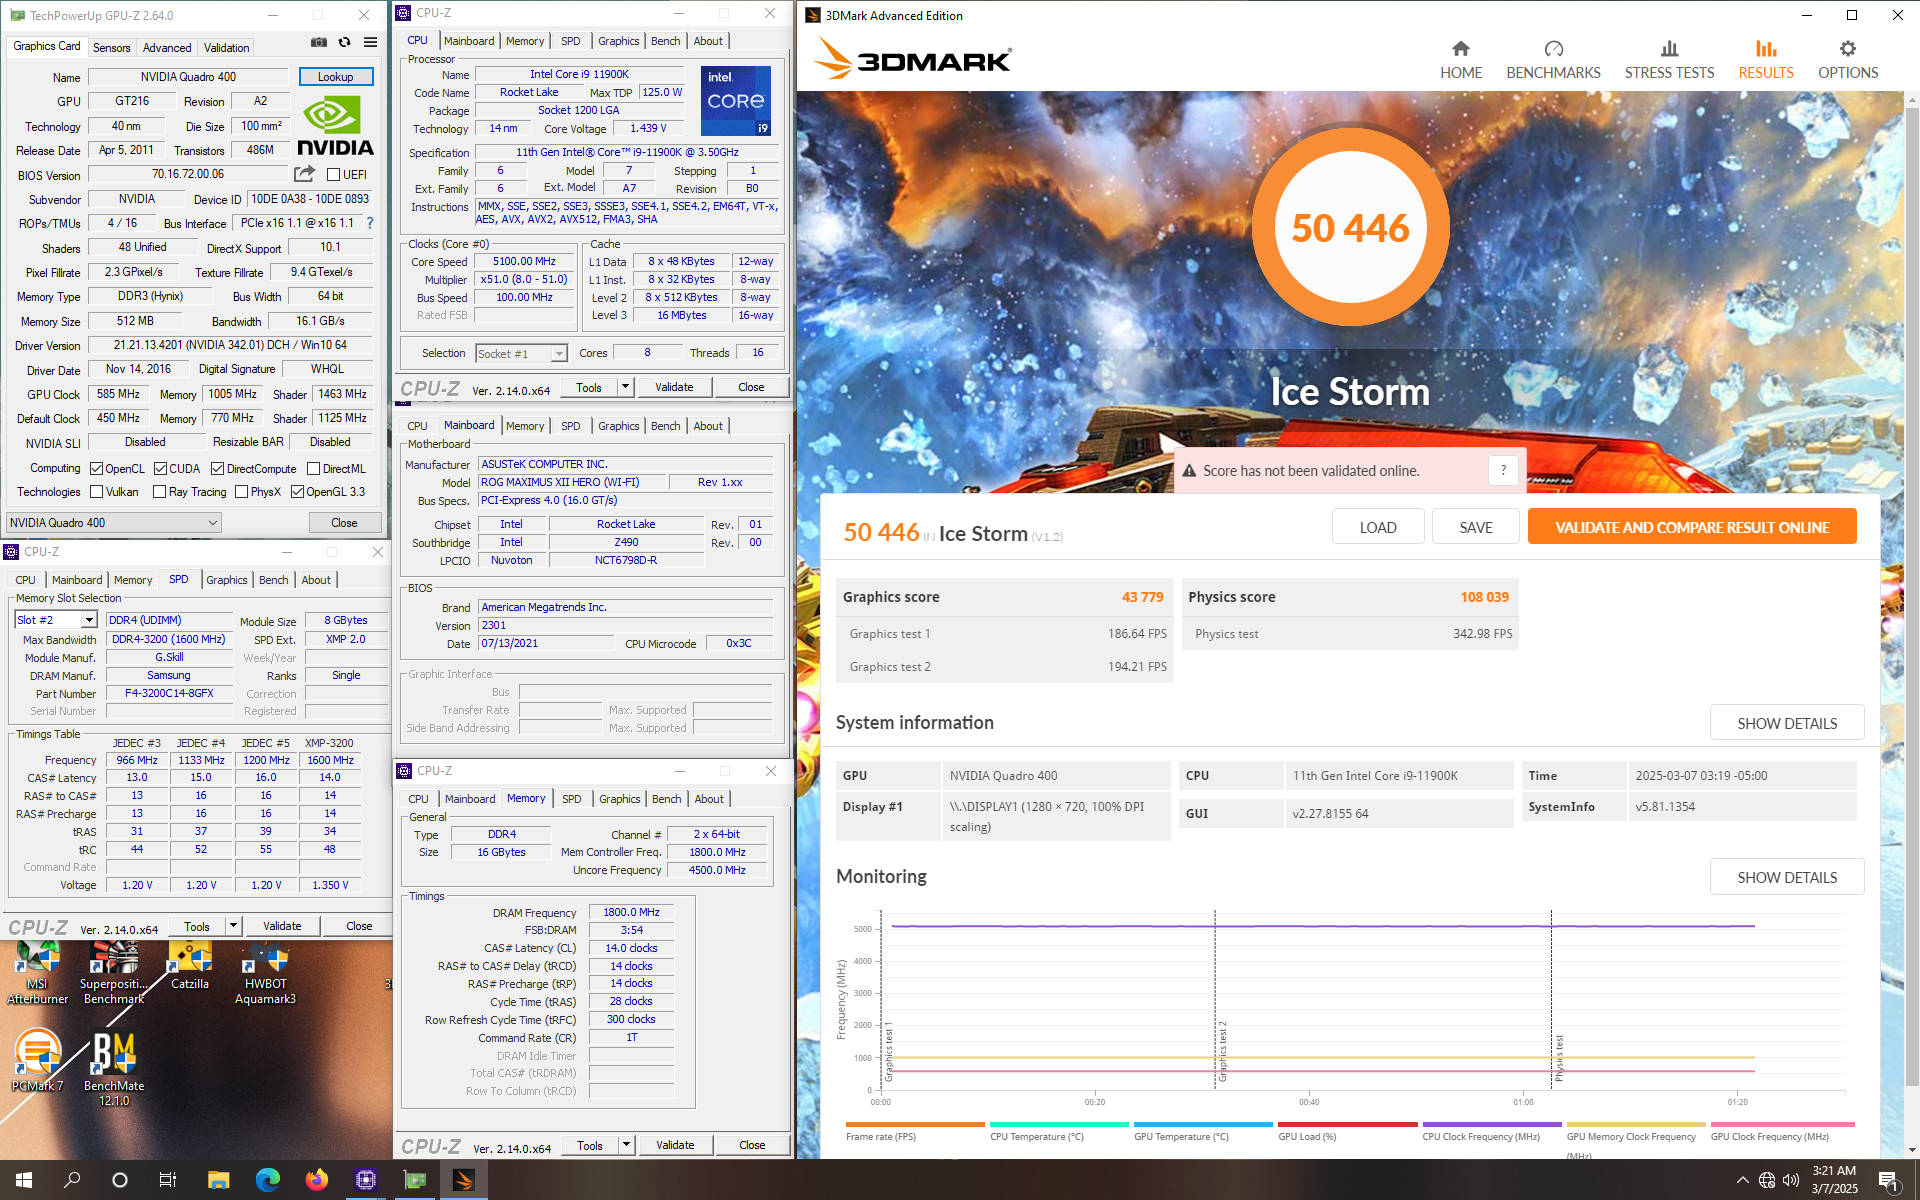Viewport: 1920px width, 1200px height.
Task: Select Graphics tab in CPU-Z Mainboard window
Action: coord(618,426)
